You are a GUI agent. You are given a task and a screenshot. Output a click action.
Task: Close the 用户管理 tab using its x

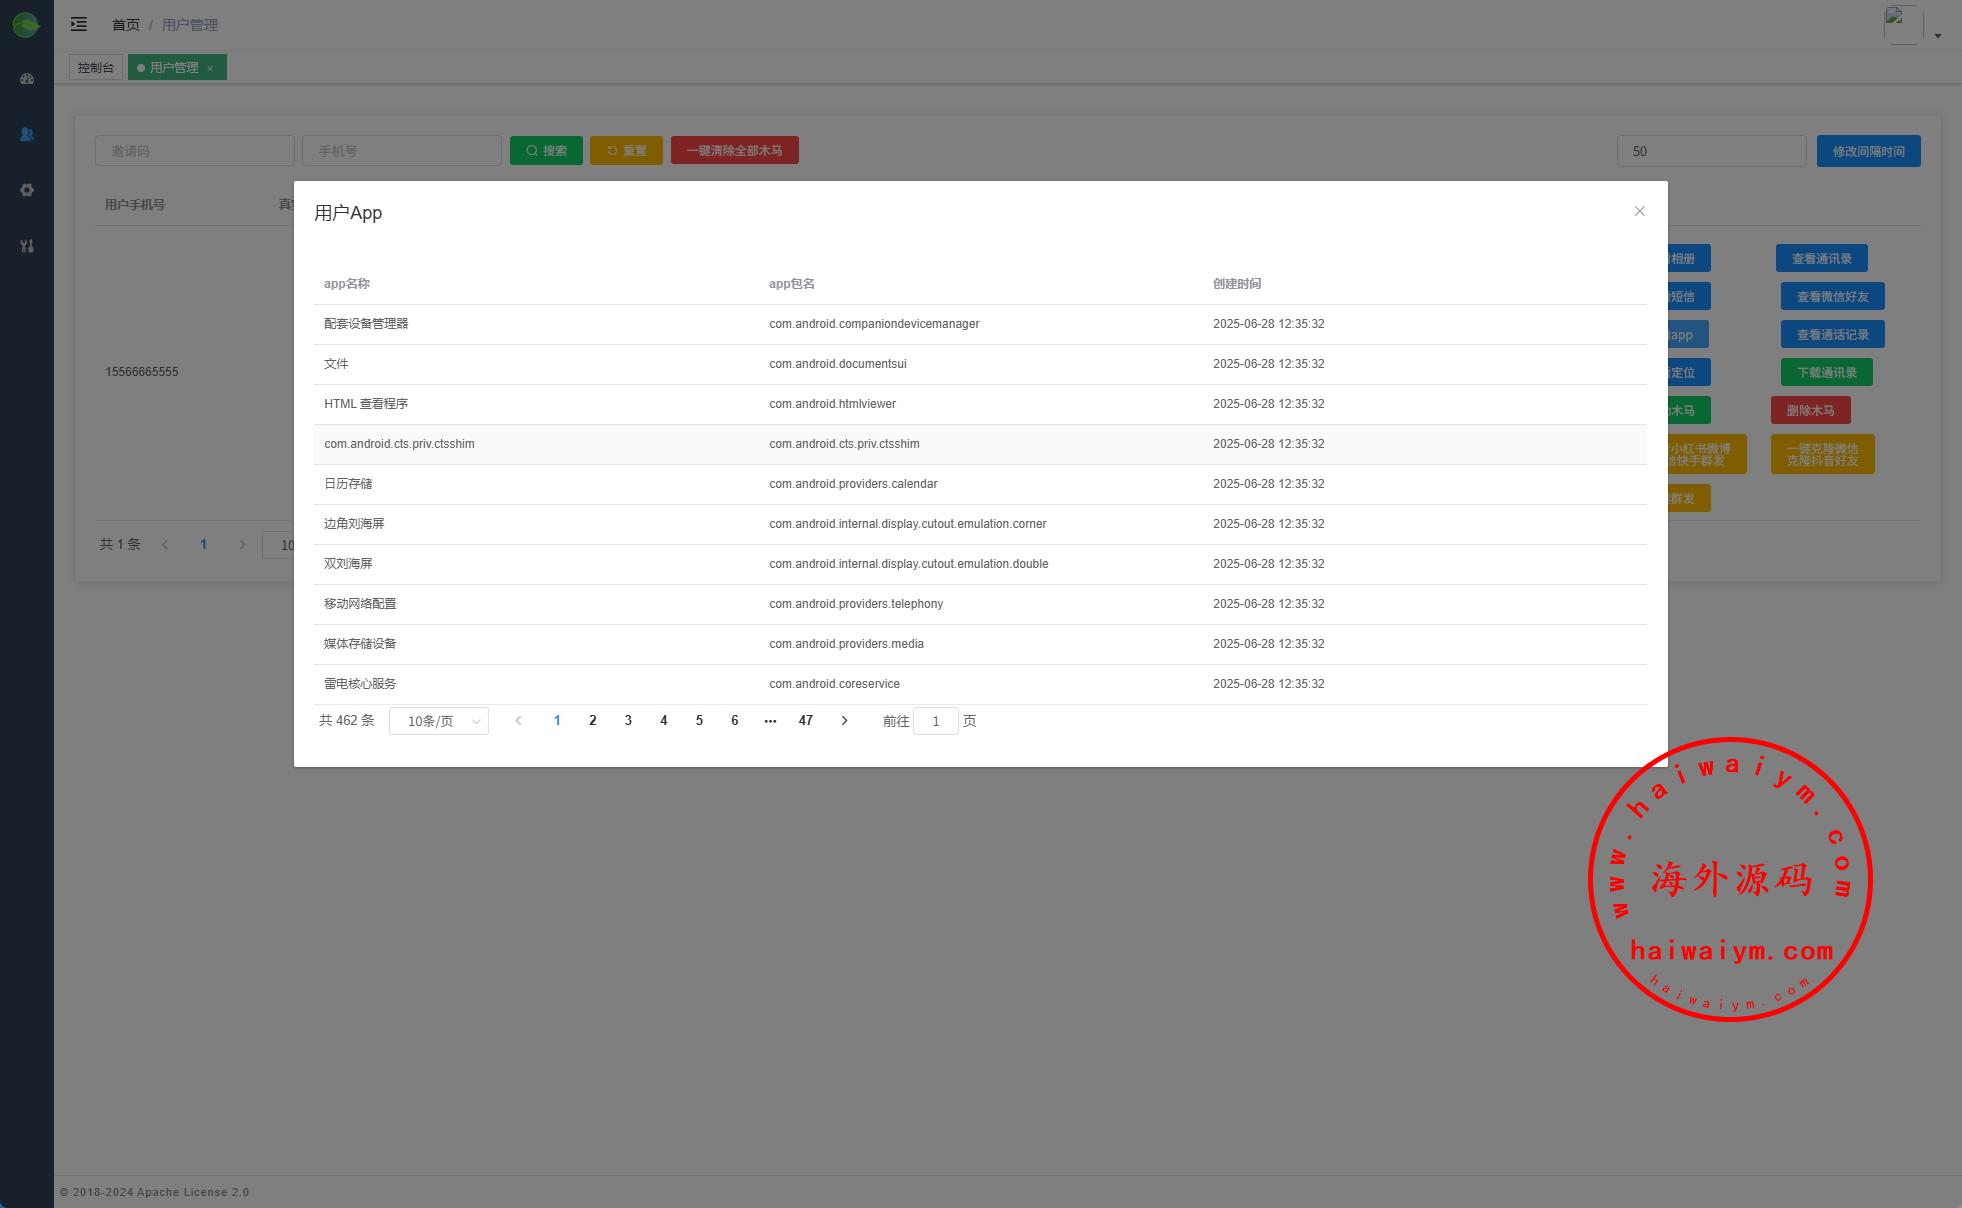[x=210, y=68]
